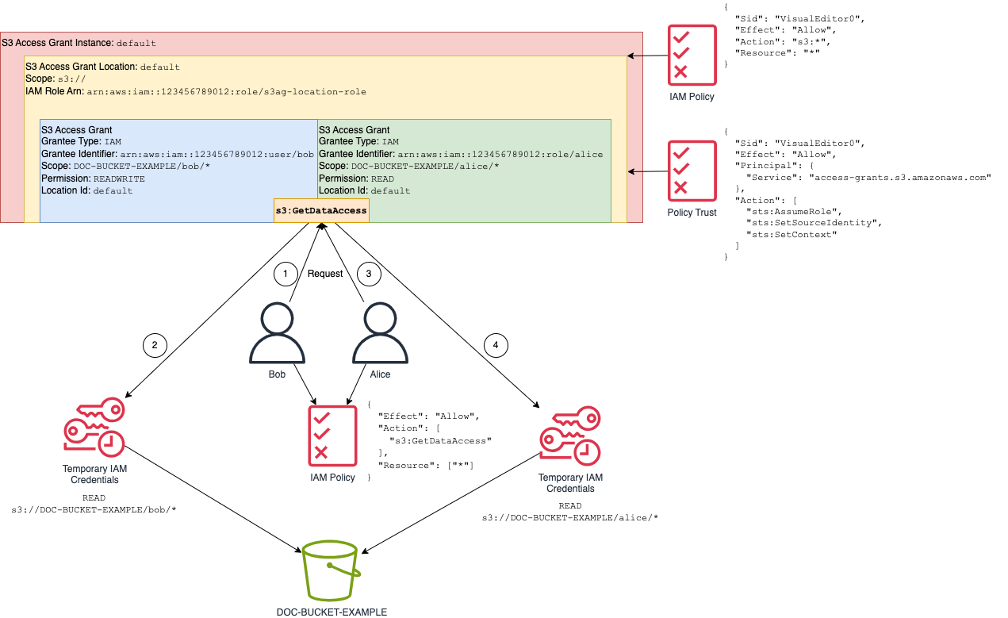The width and height of the screenshot is (1008, 618).
Task: Click the Alice user icon
Action: point(378,334)
